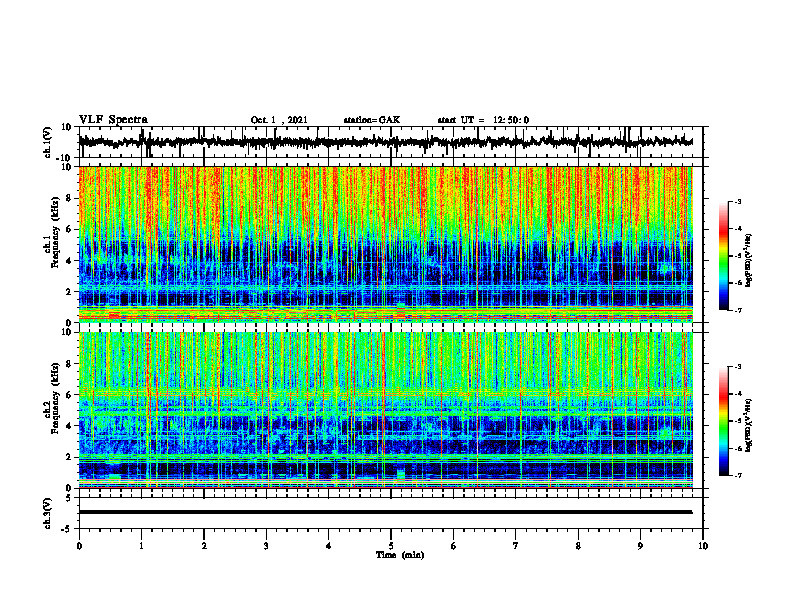792x612 pixels.
Task: Click time axis tick label "4"
Action: pos(328,546)
